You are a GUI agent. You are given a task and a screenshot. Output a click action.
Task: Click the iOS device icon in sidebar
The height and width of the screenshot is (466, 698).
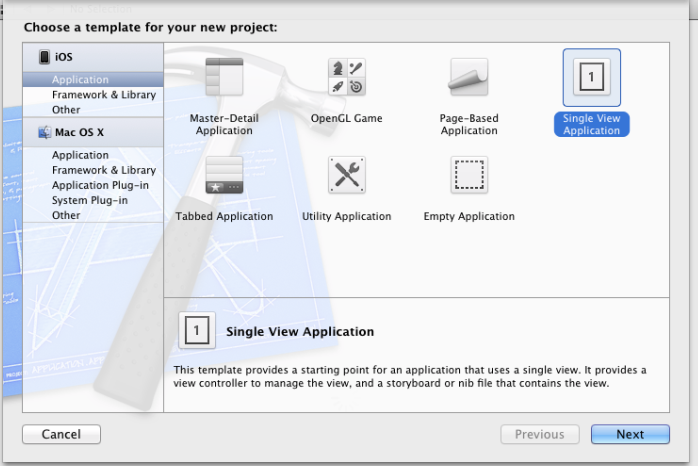click(44, 57)
